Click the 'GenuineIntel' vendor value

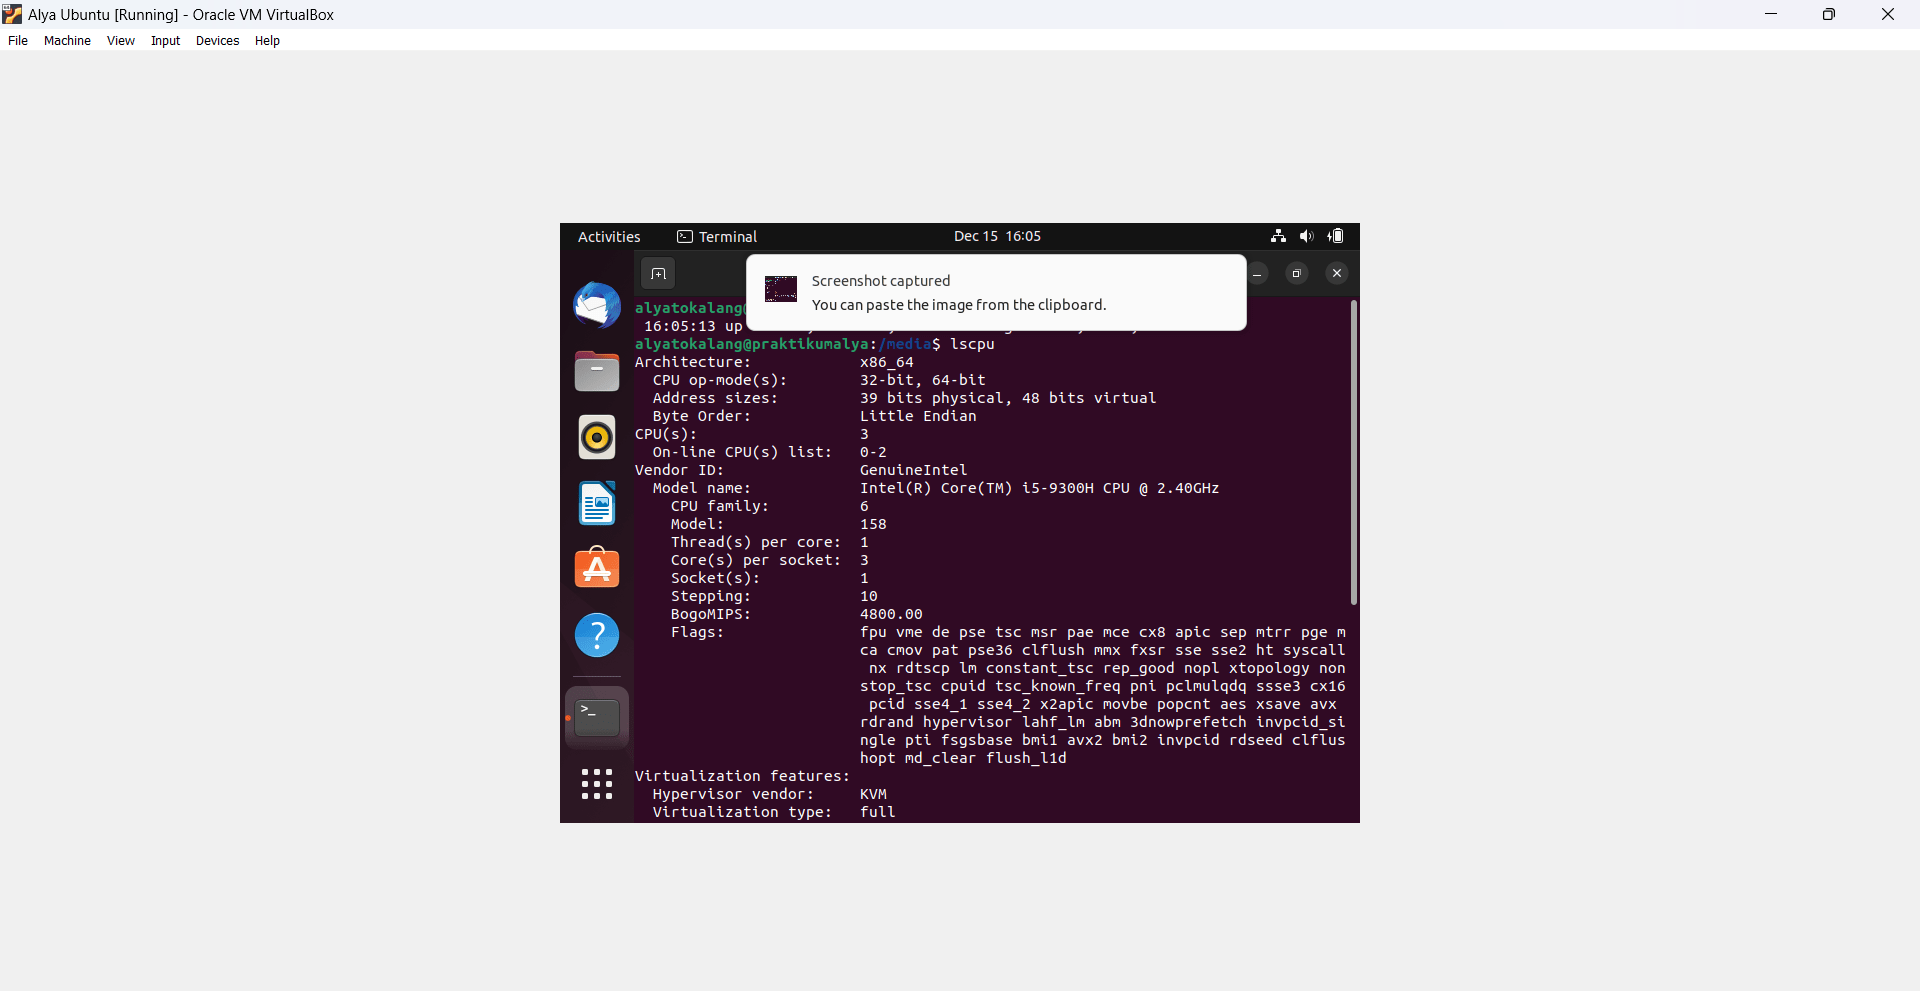(913, 470)
